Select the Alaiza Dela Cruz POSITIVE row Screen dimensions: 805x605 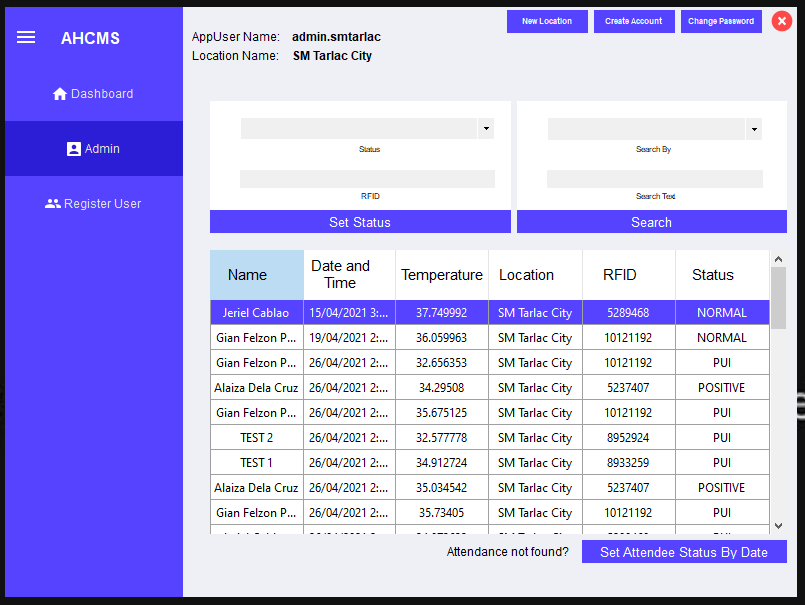point(489,388)
